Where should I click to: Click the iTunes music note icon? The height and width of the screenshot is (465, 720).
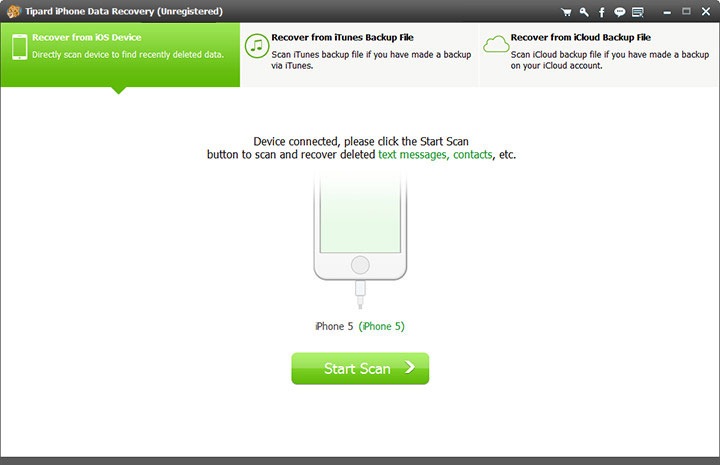257,45
